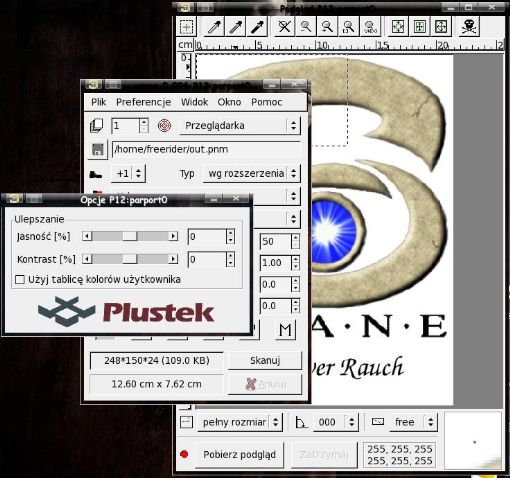Click the Kontrast slider handle
The height and width of the screenshot is (478, 510).
130,259
